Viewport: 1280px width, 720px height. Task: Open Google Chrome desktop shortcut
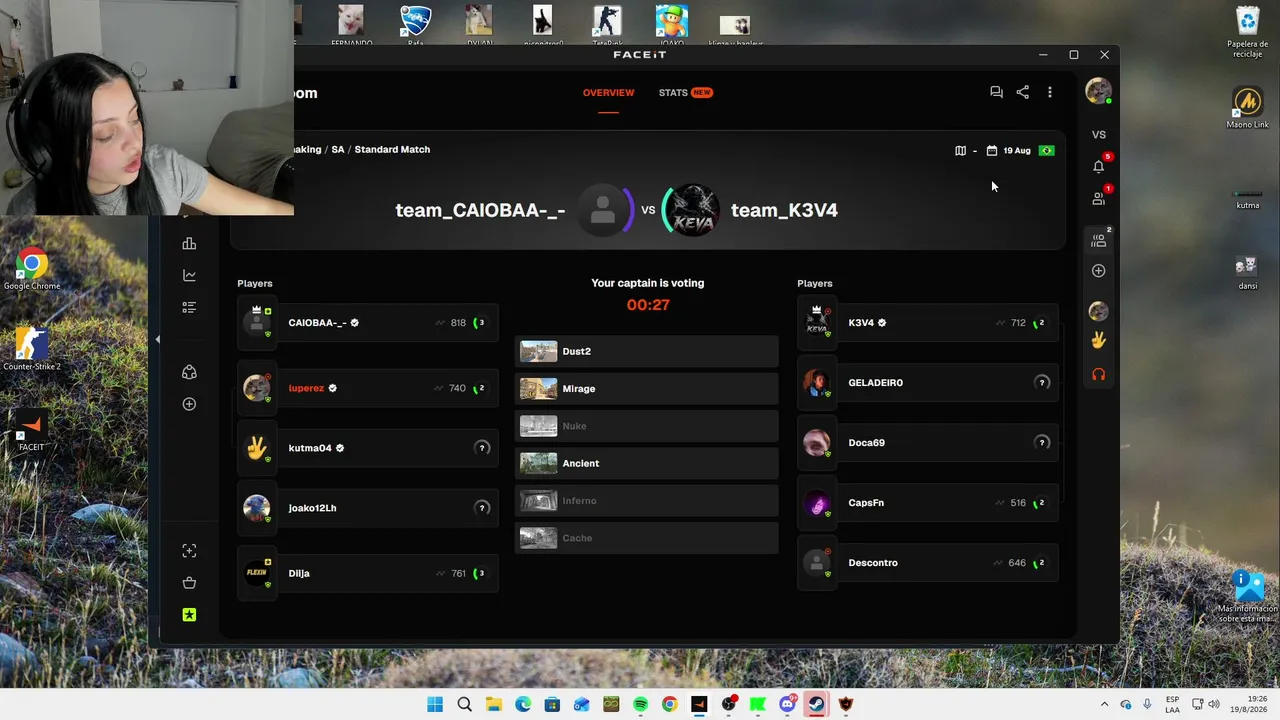point(32,269)
